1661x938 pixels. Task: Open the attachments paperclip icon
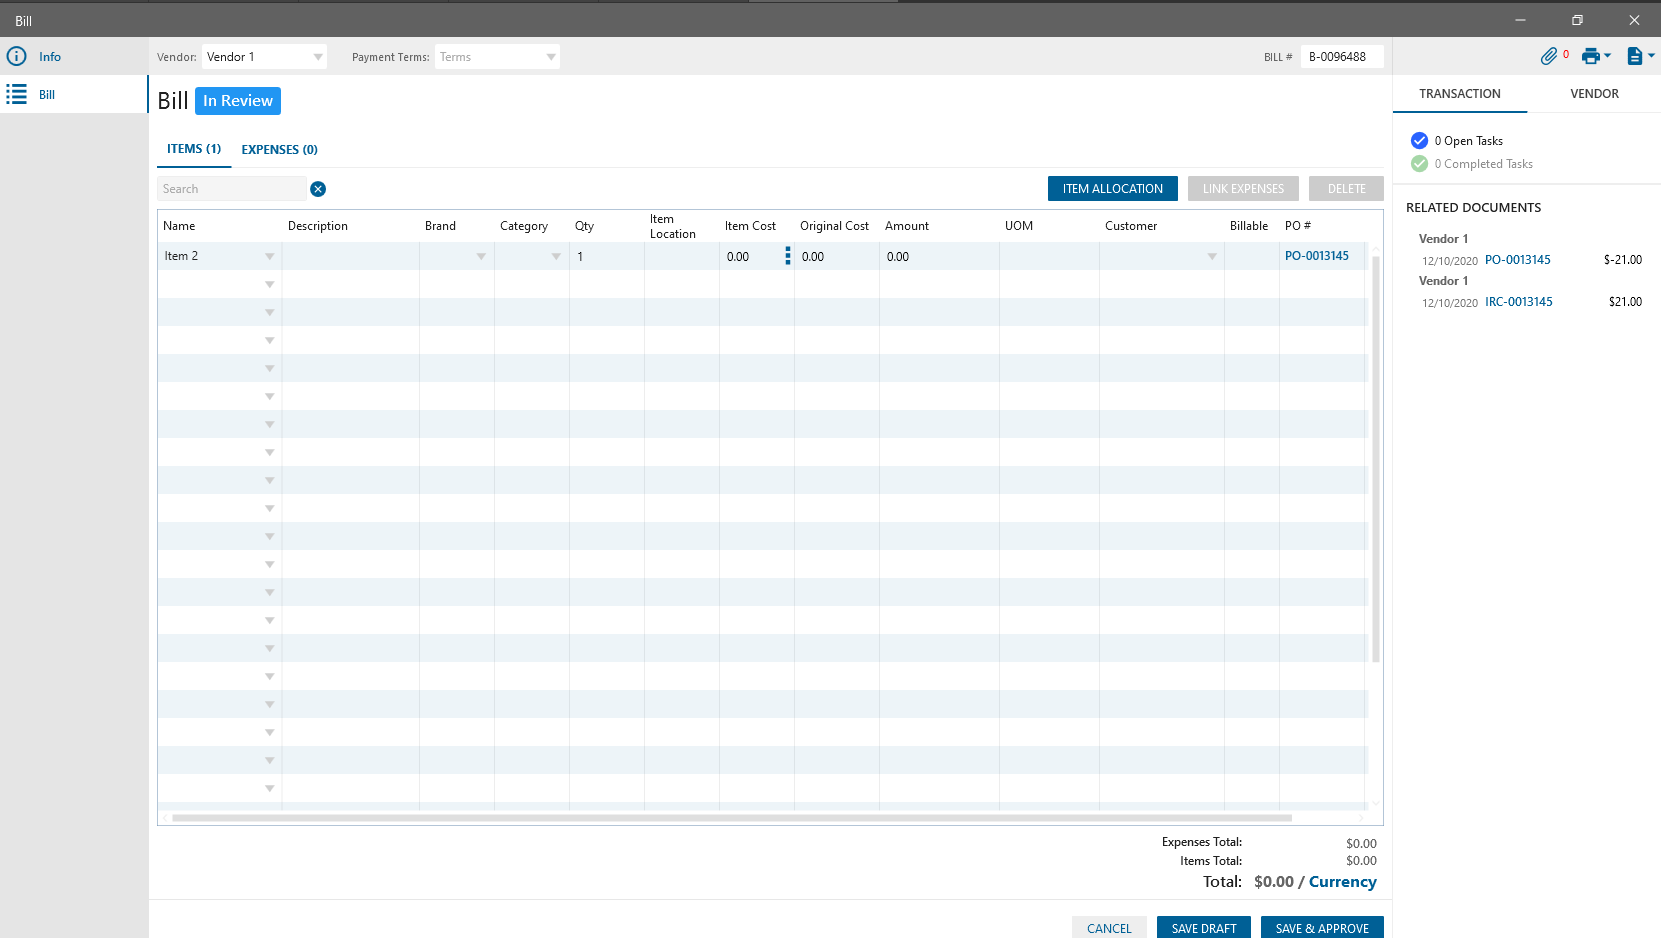click(x=1549, y=56)
